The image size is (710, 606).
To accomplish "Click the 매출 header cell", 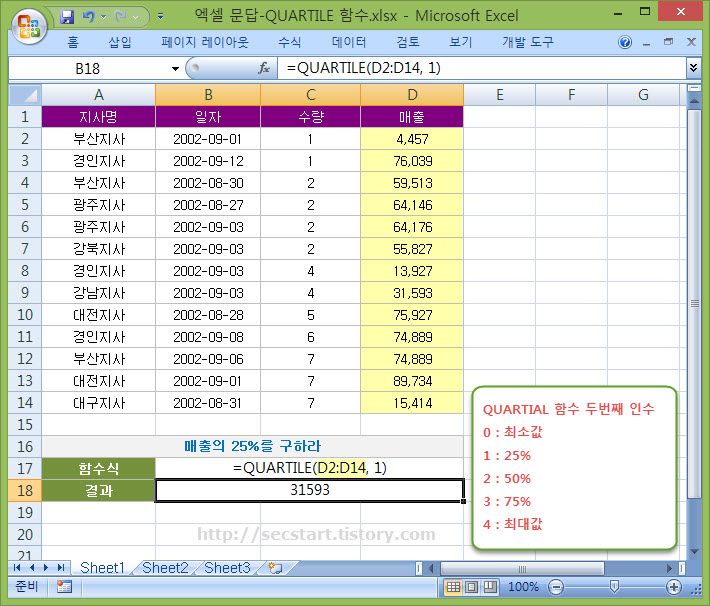I will tap(412, 117).
